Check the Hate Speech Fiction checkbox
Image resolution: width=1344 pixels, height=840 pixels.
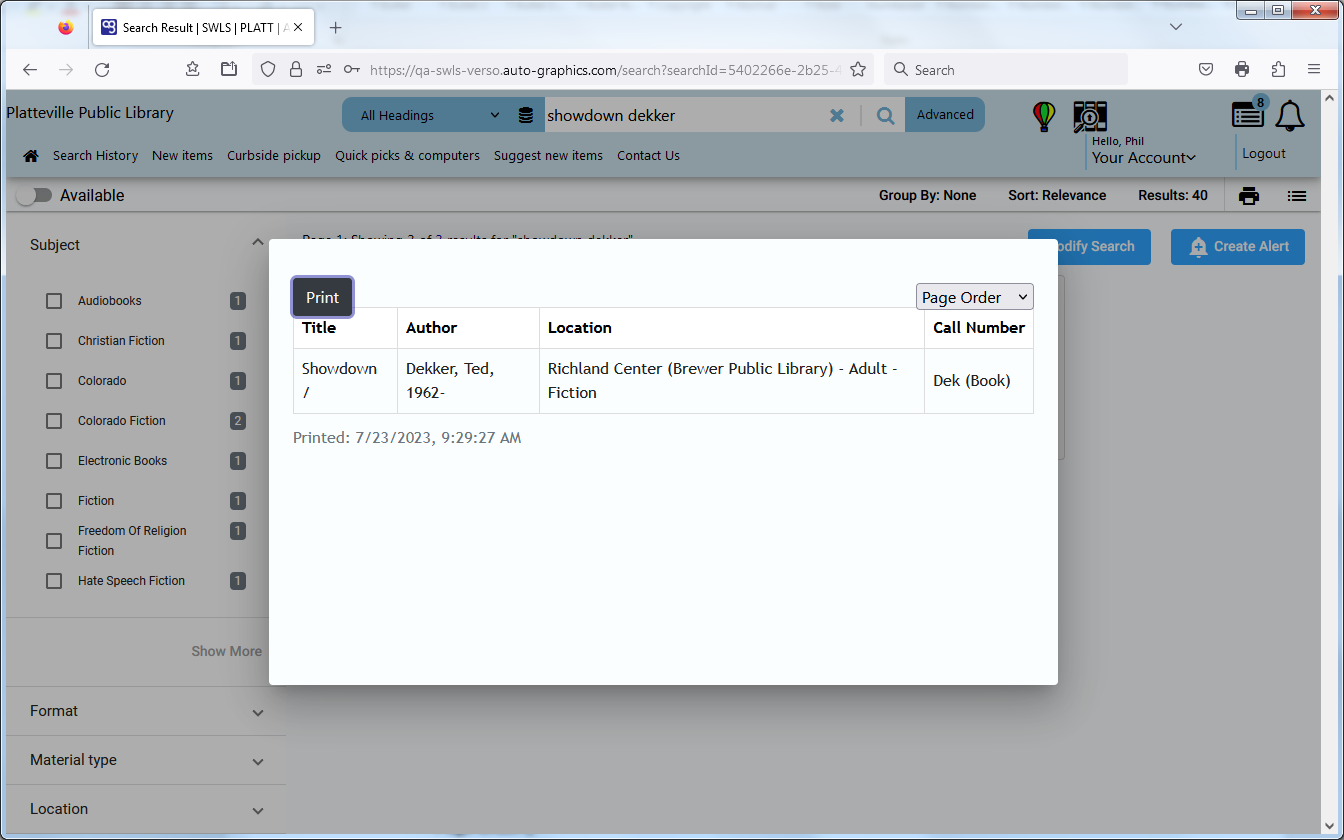click(x=54, y=581)
